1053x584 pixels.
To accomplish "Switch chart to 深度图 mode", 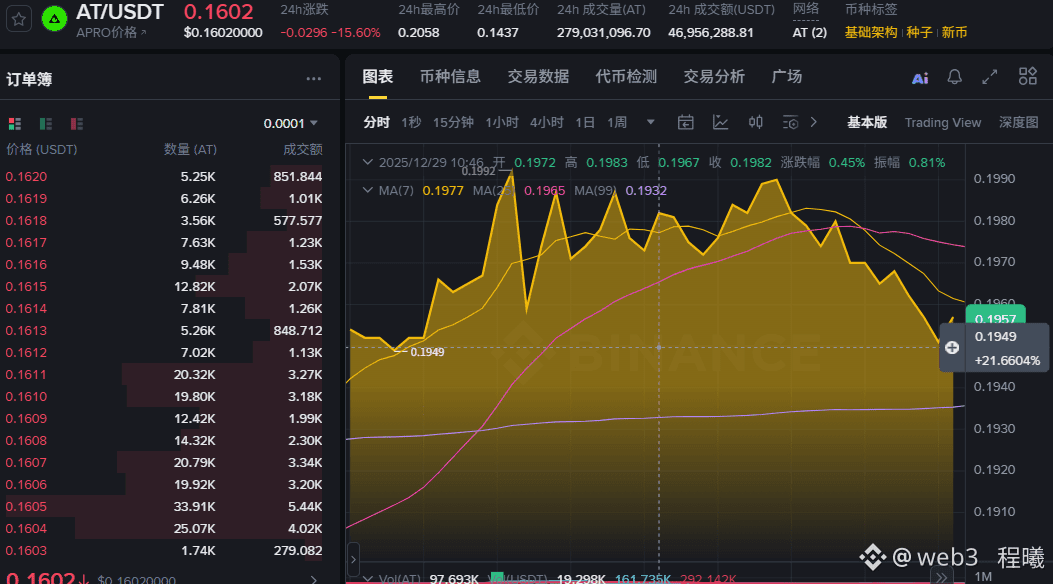I will pos(1019,122).
